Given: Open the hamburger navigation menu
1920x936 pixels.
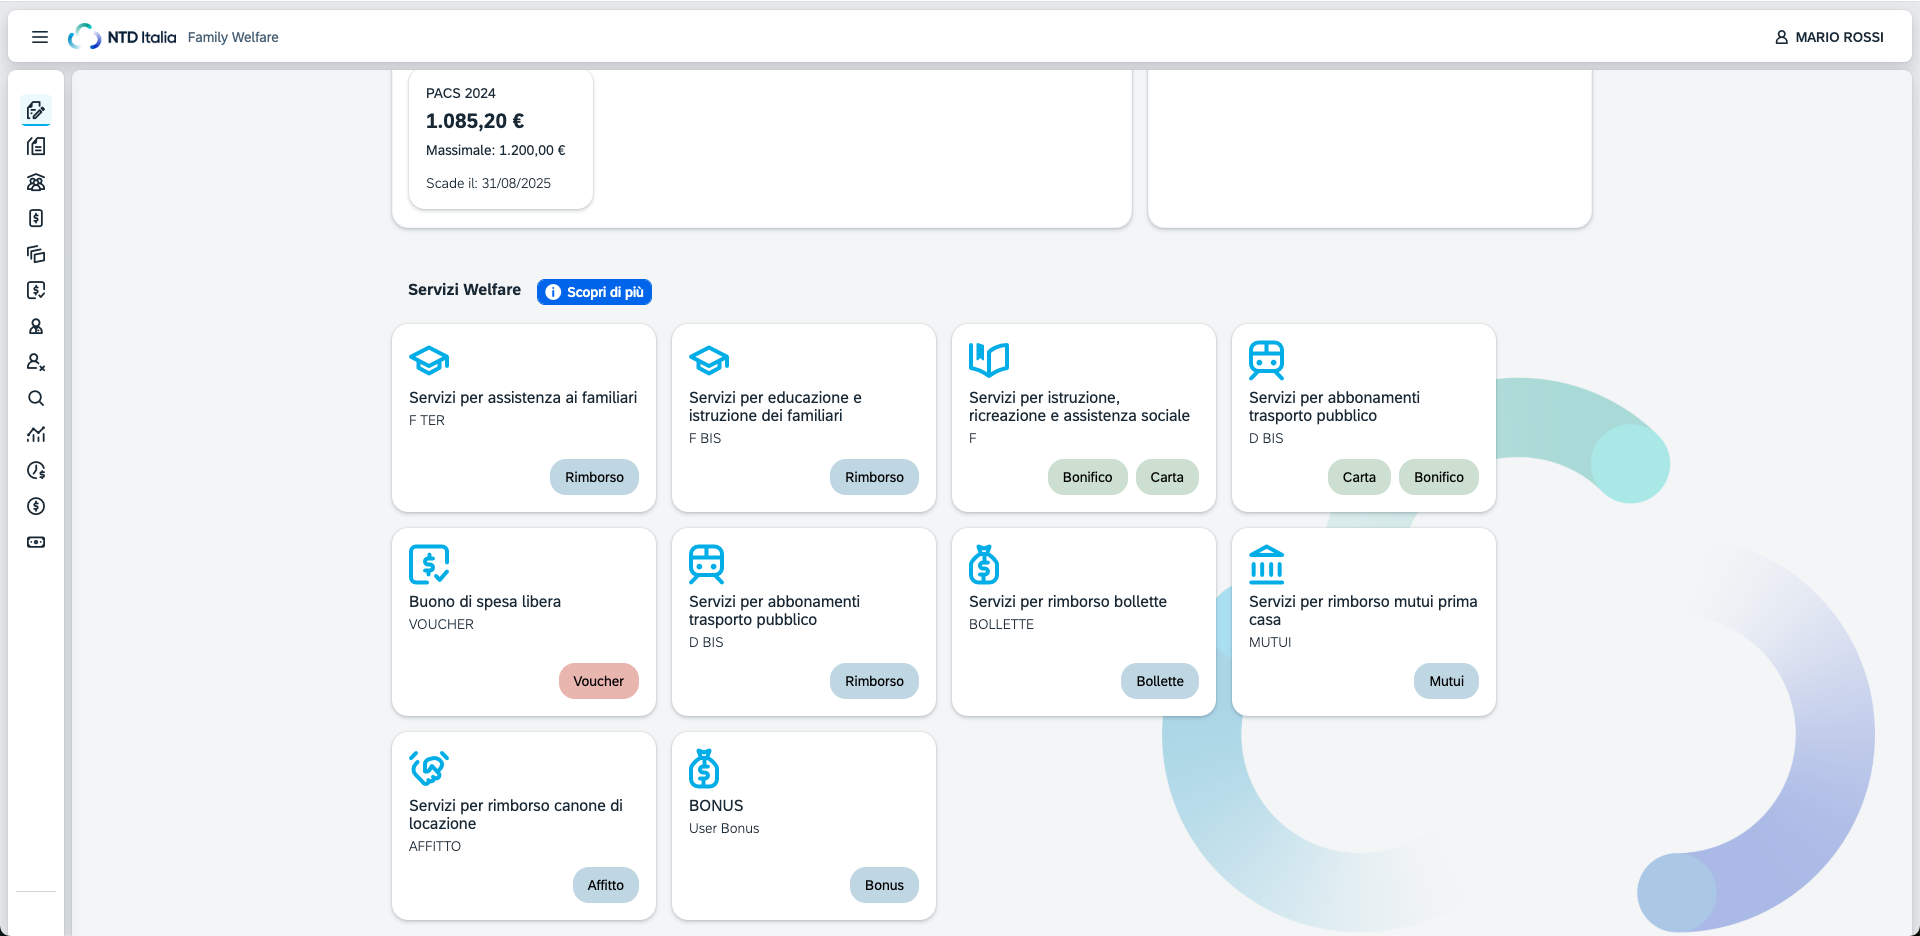Looking at the screenshot, I should click(40, 37).
